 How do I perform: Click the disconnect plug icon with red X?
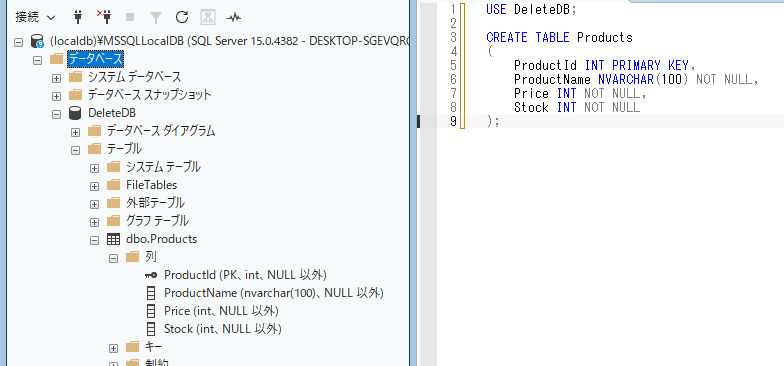tap(104, 17)
